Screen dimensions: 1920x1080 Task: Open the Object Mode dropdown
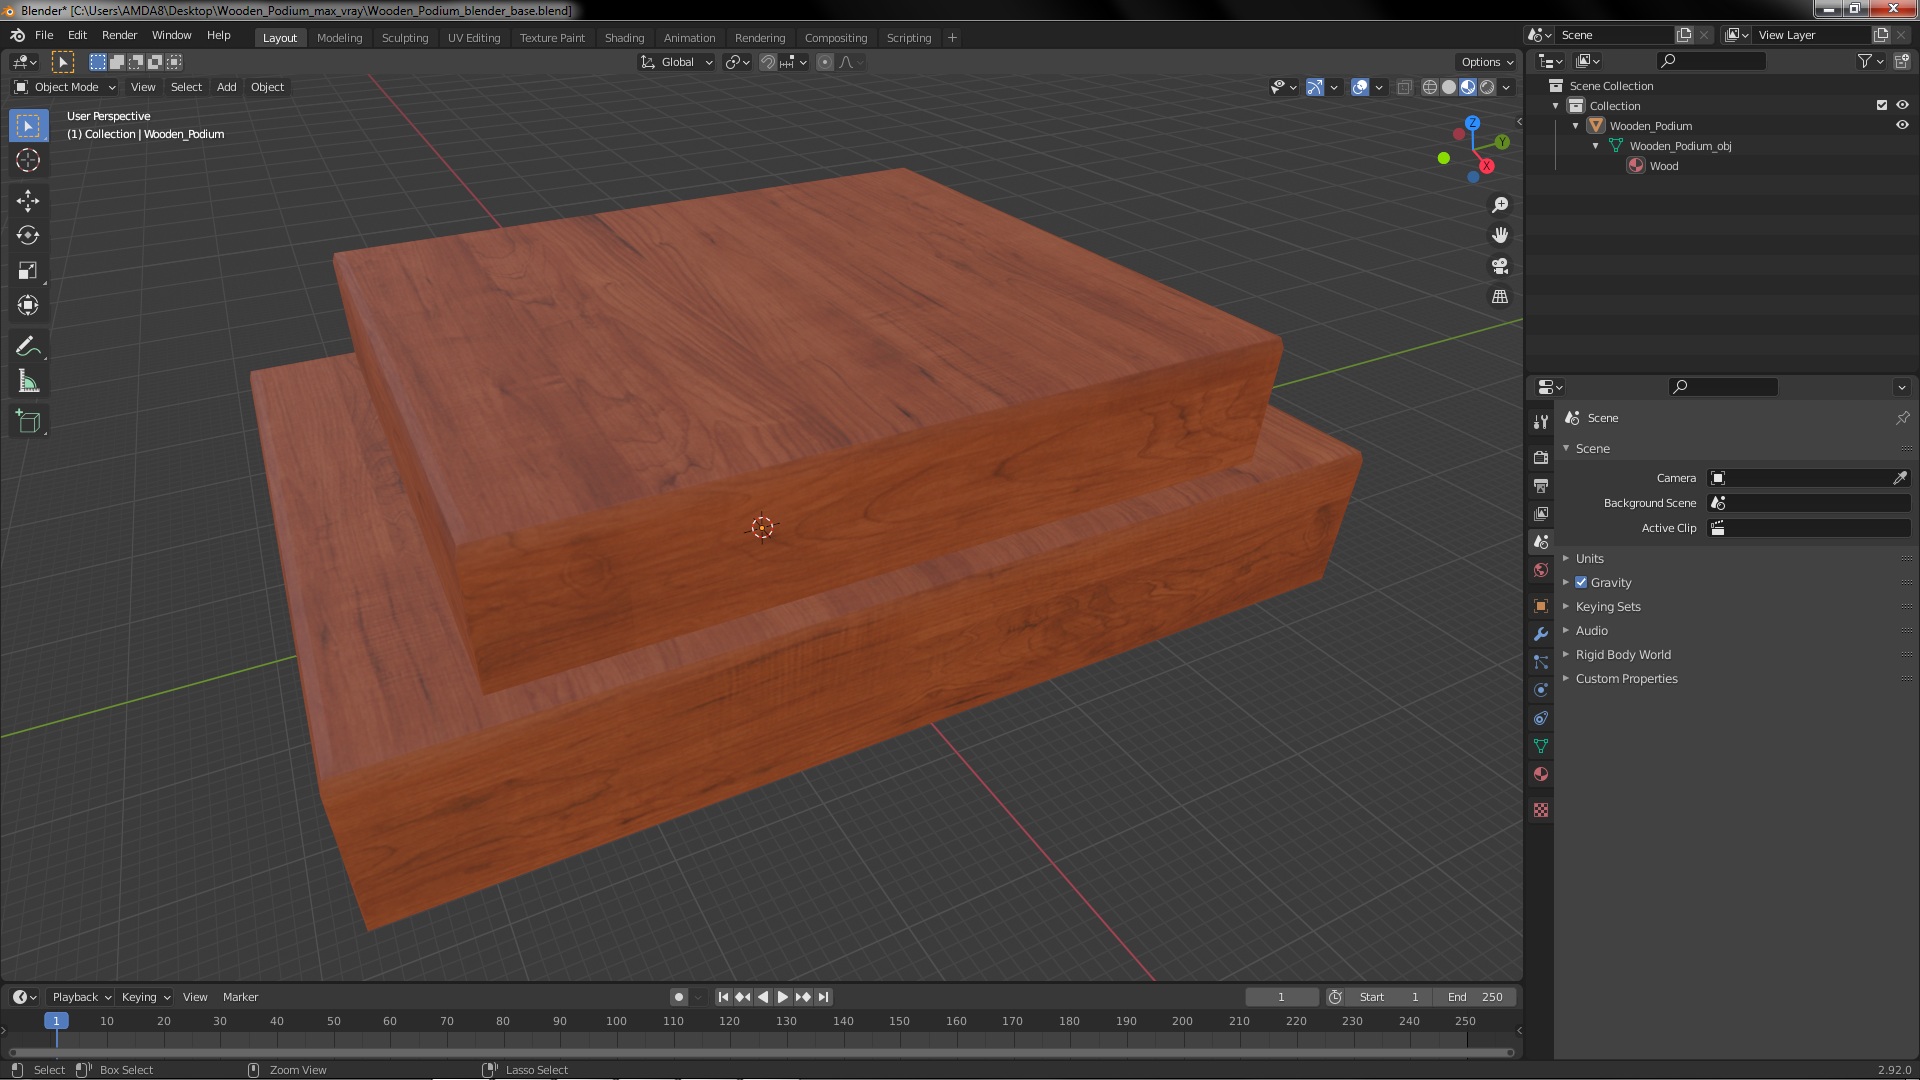[65, 87]
